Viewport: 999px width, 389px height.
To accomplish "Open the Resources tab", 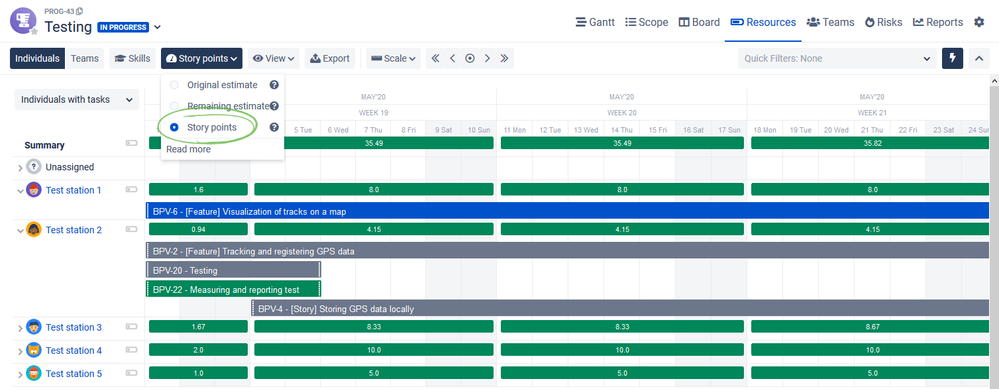I will pyautogui.click(x=763, y=22).
